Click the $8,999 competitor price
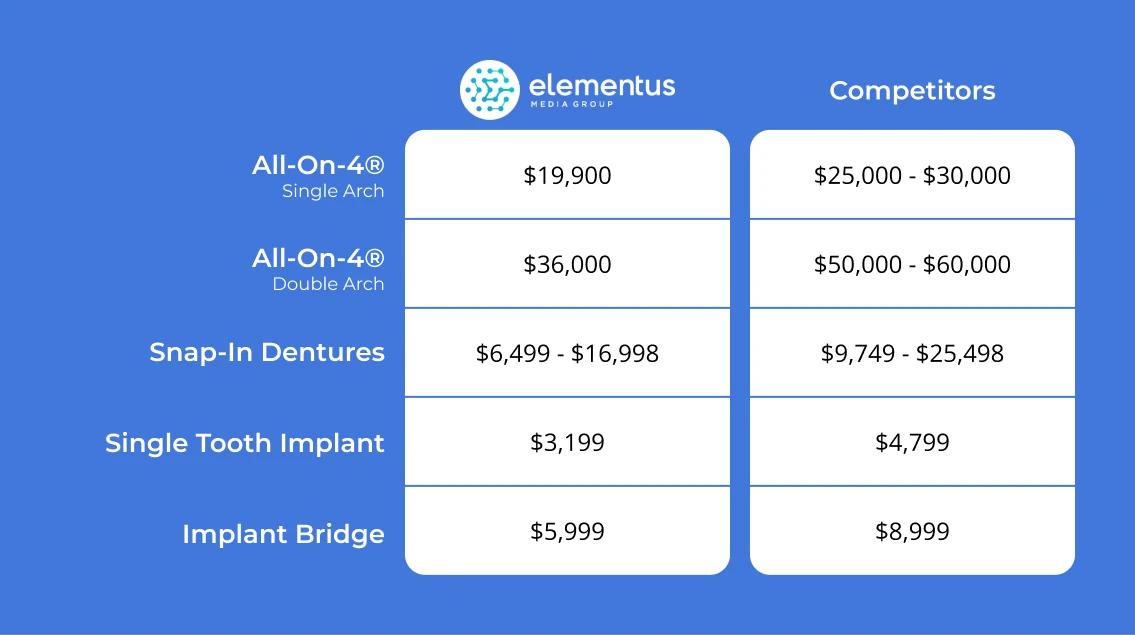 (912, 531)
